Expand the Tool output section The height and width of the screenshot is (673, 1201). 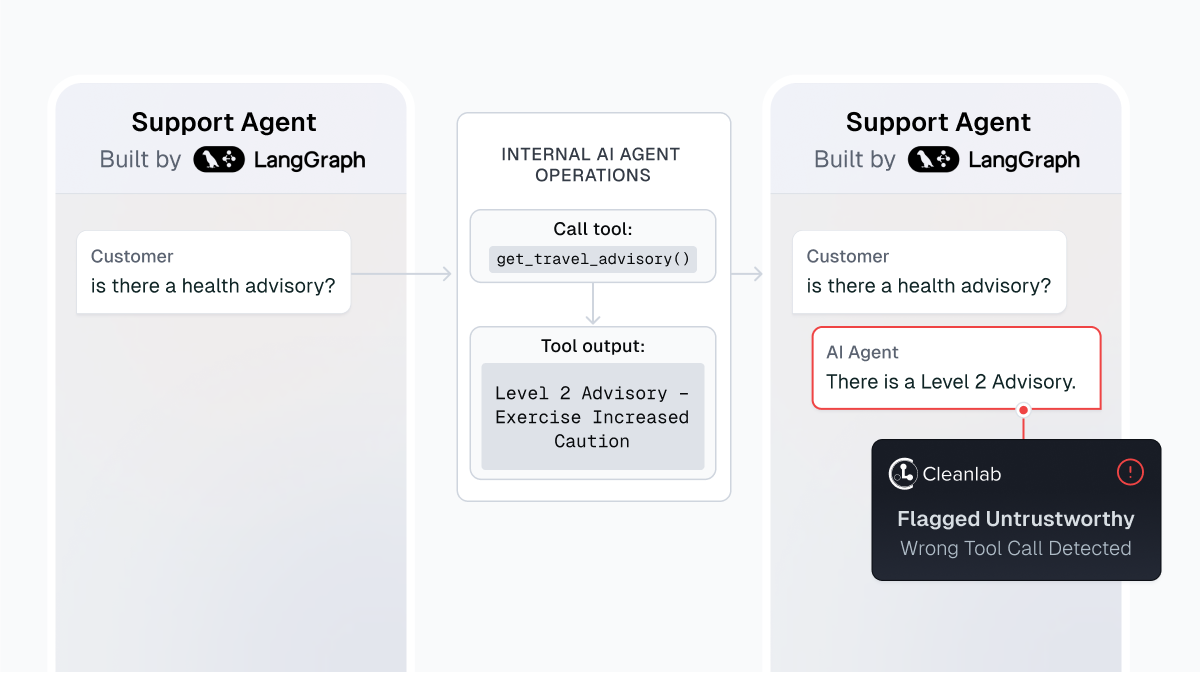(x=593, y=346)
